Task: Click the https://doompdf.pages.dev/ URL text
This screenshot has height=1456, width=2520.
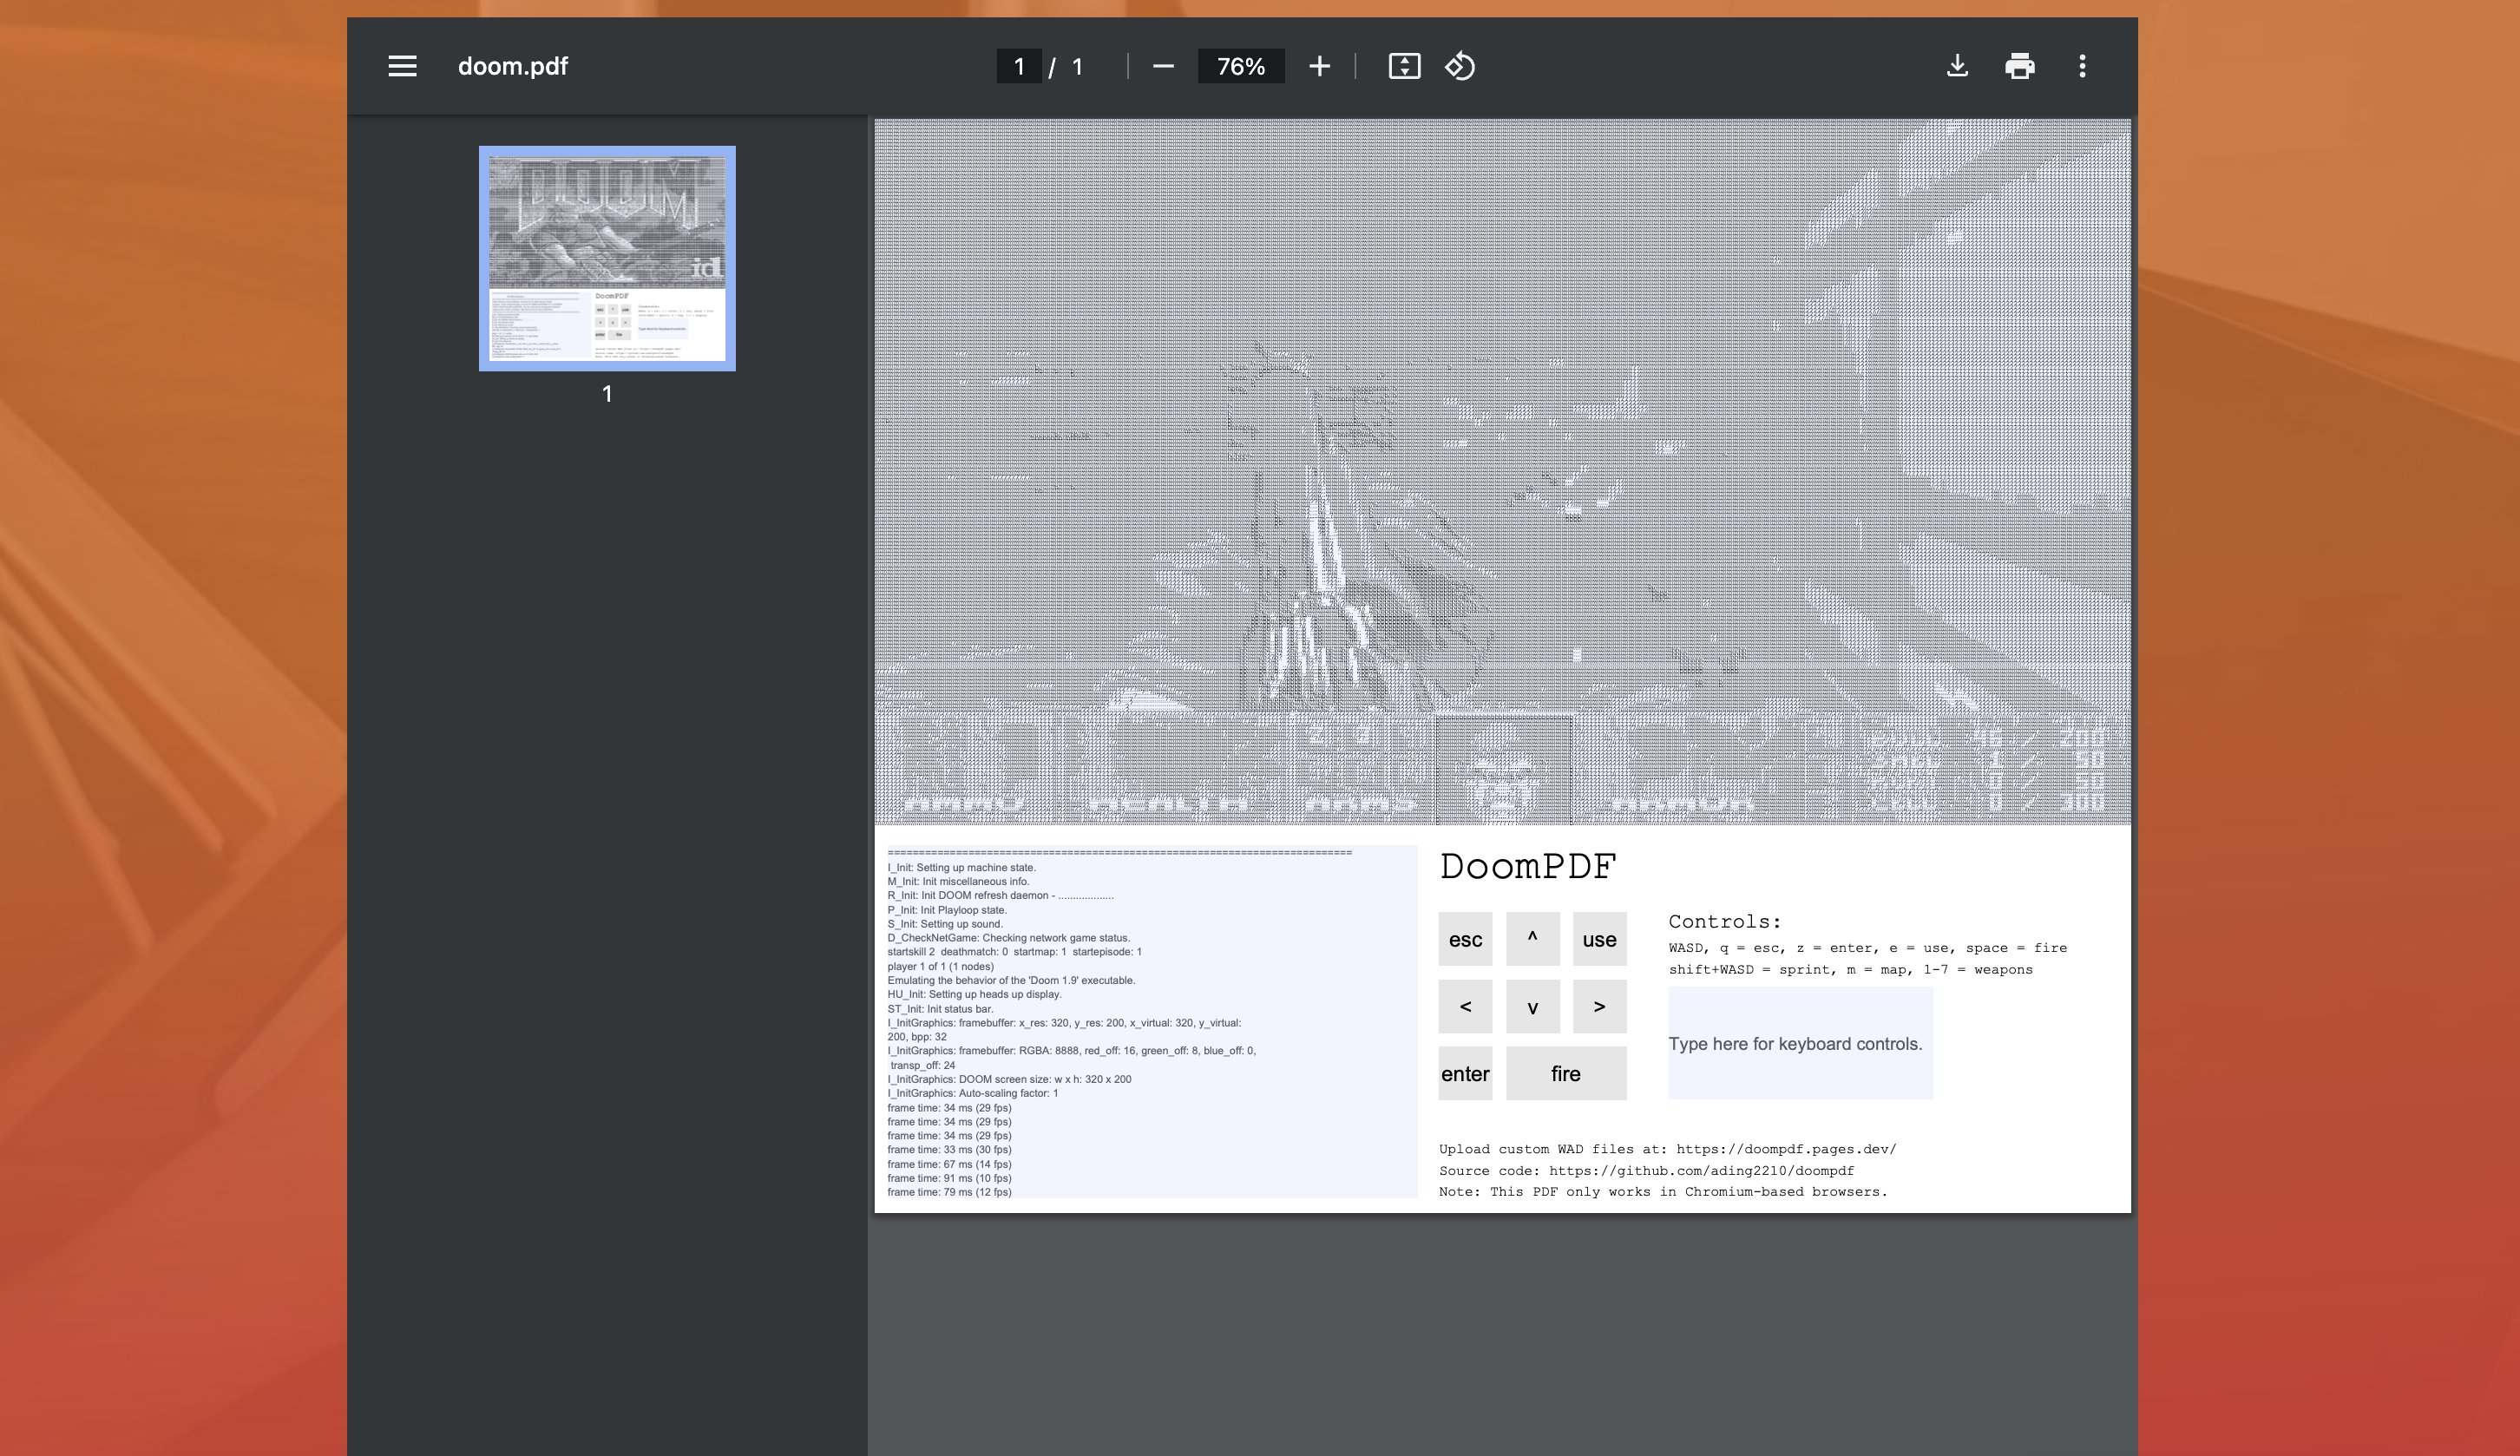Action: pos(1786,1149)
